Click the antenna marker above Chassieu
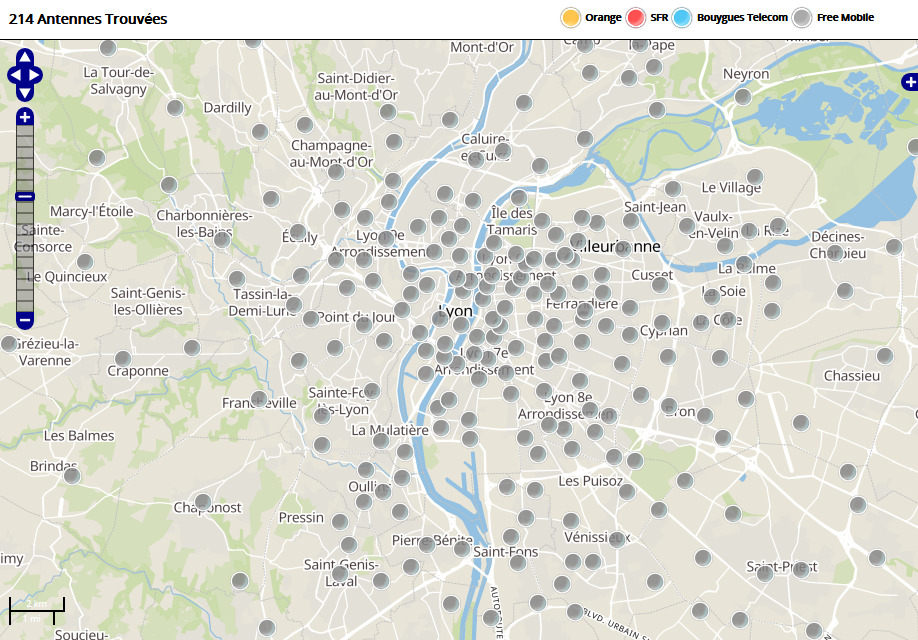Viewport: 918px width, 640px height. click(884, 355)
